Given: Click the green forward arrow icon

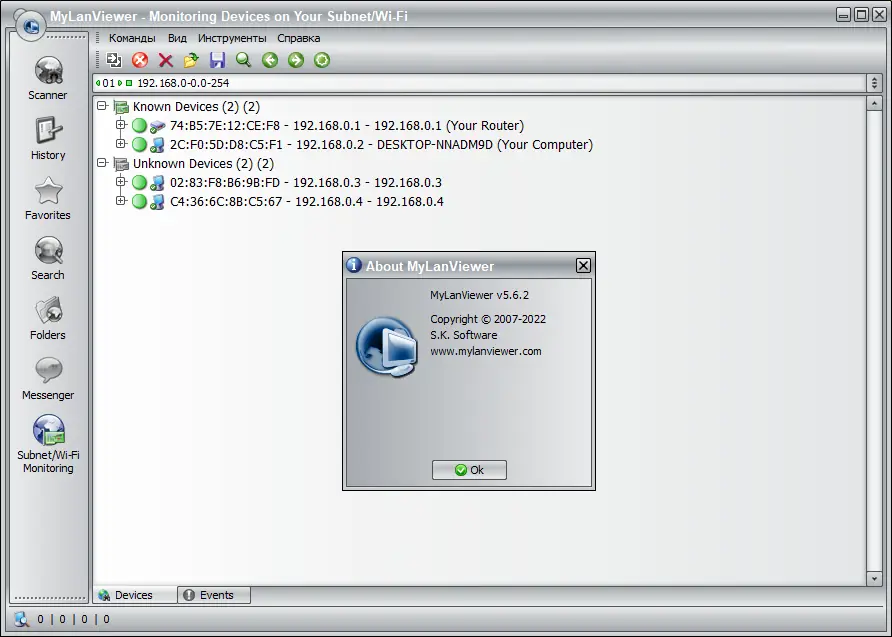Looking at the screenshot, I should [x=296, y=60].
